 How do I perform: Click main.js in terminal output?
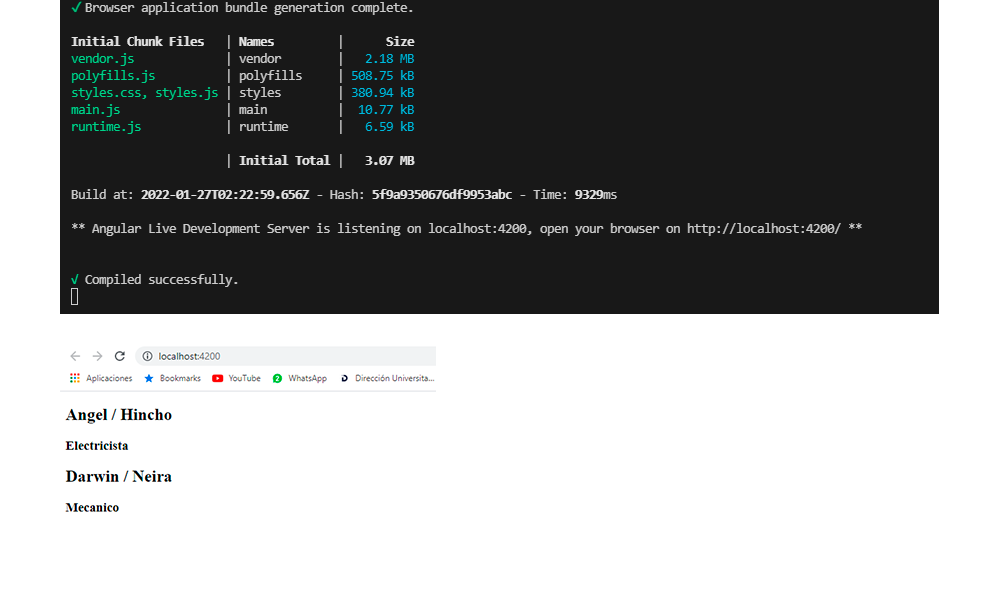tap(96, 110)
